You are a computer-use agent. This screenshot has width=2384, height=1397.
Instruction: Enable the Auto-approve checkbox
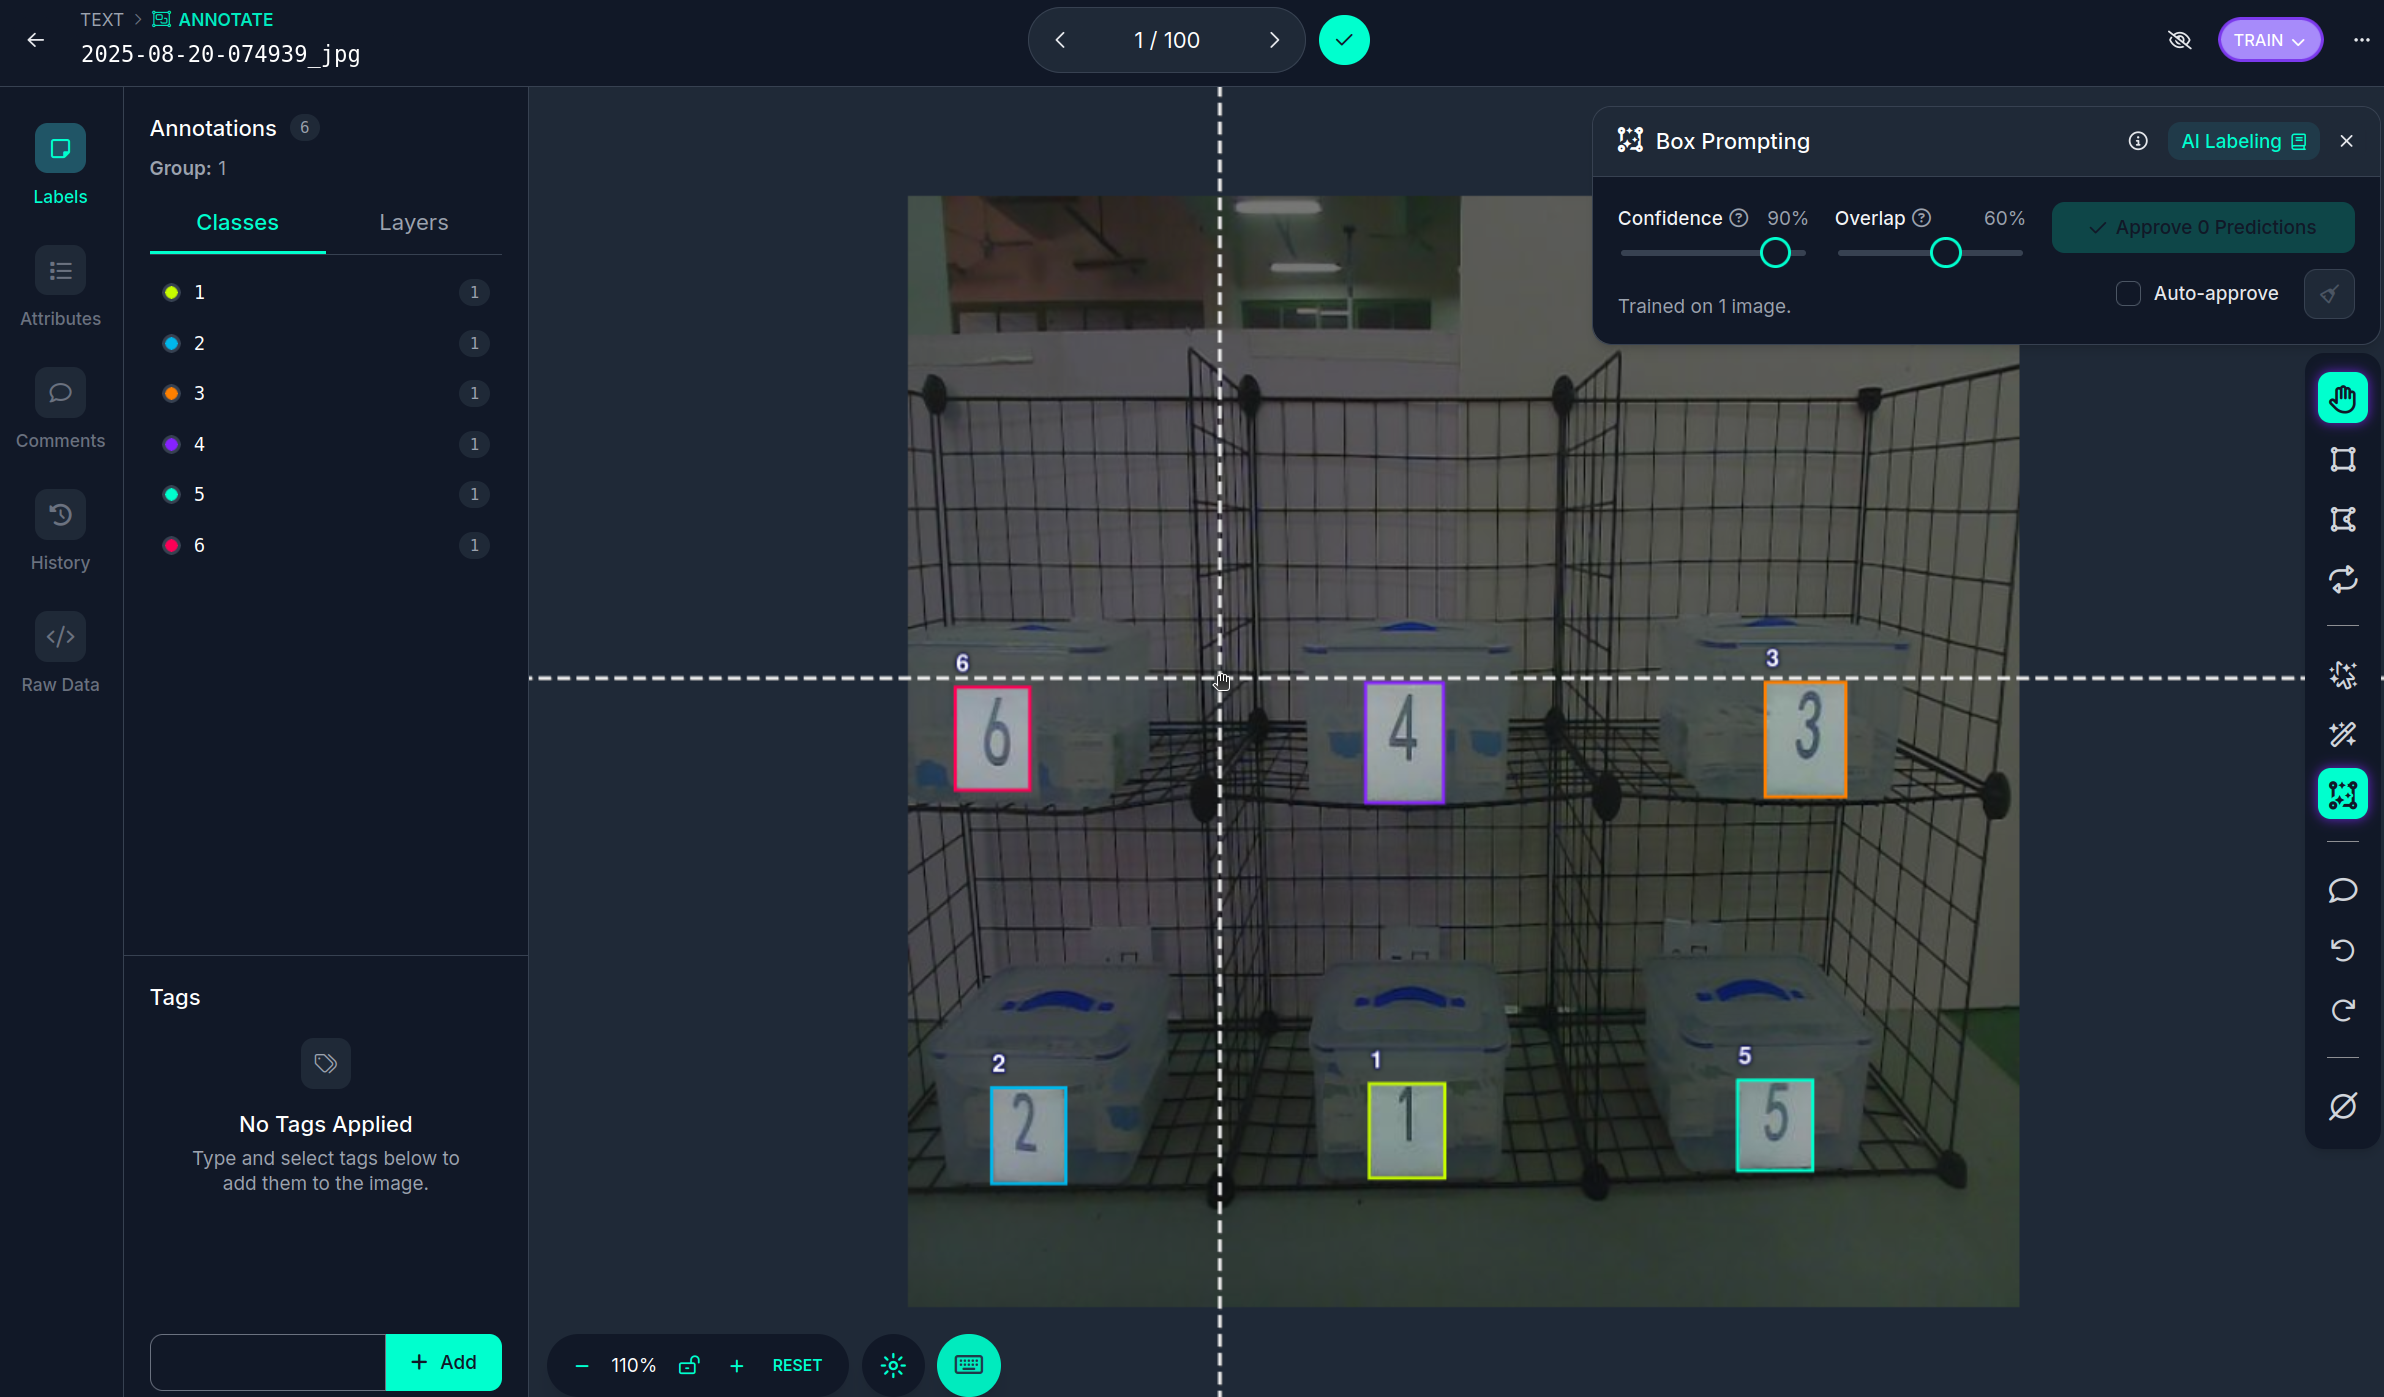(2128, 293)
